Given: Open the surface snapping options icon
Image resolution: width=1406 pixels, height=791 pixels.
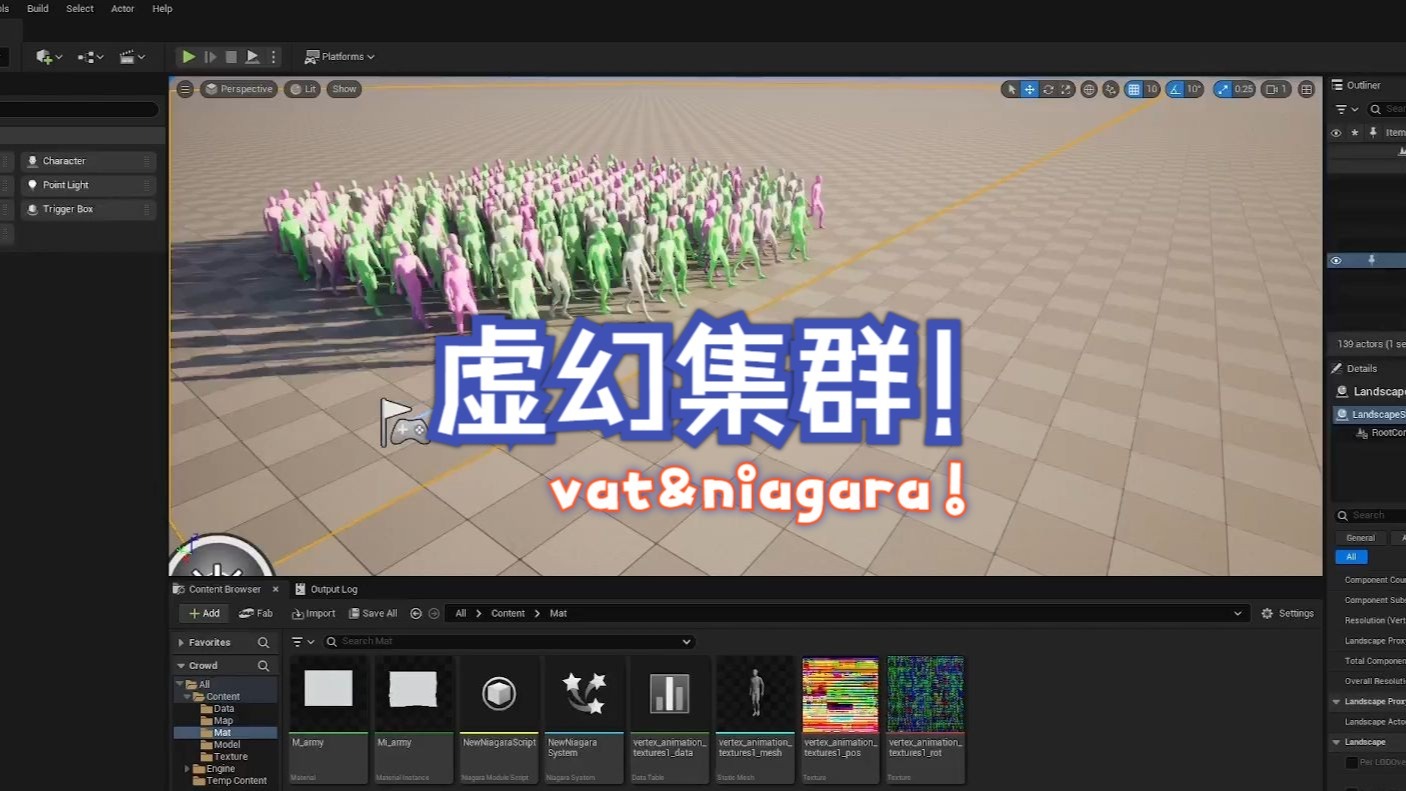Looking at the screenshot, I should click(1111, 89).
